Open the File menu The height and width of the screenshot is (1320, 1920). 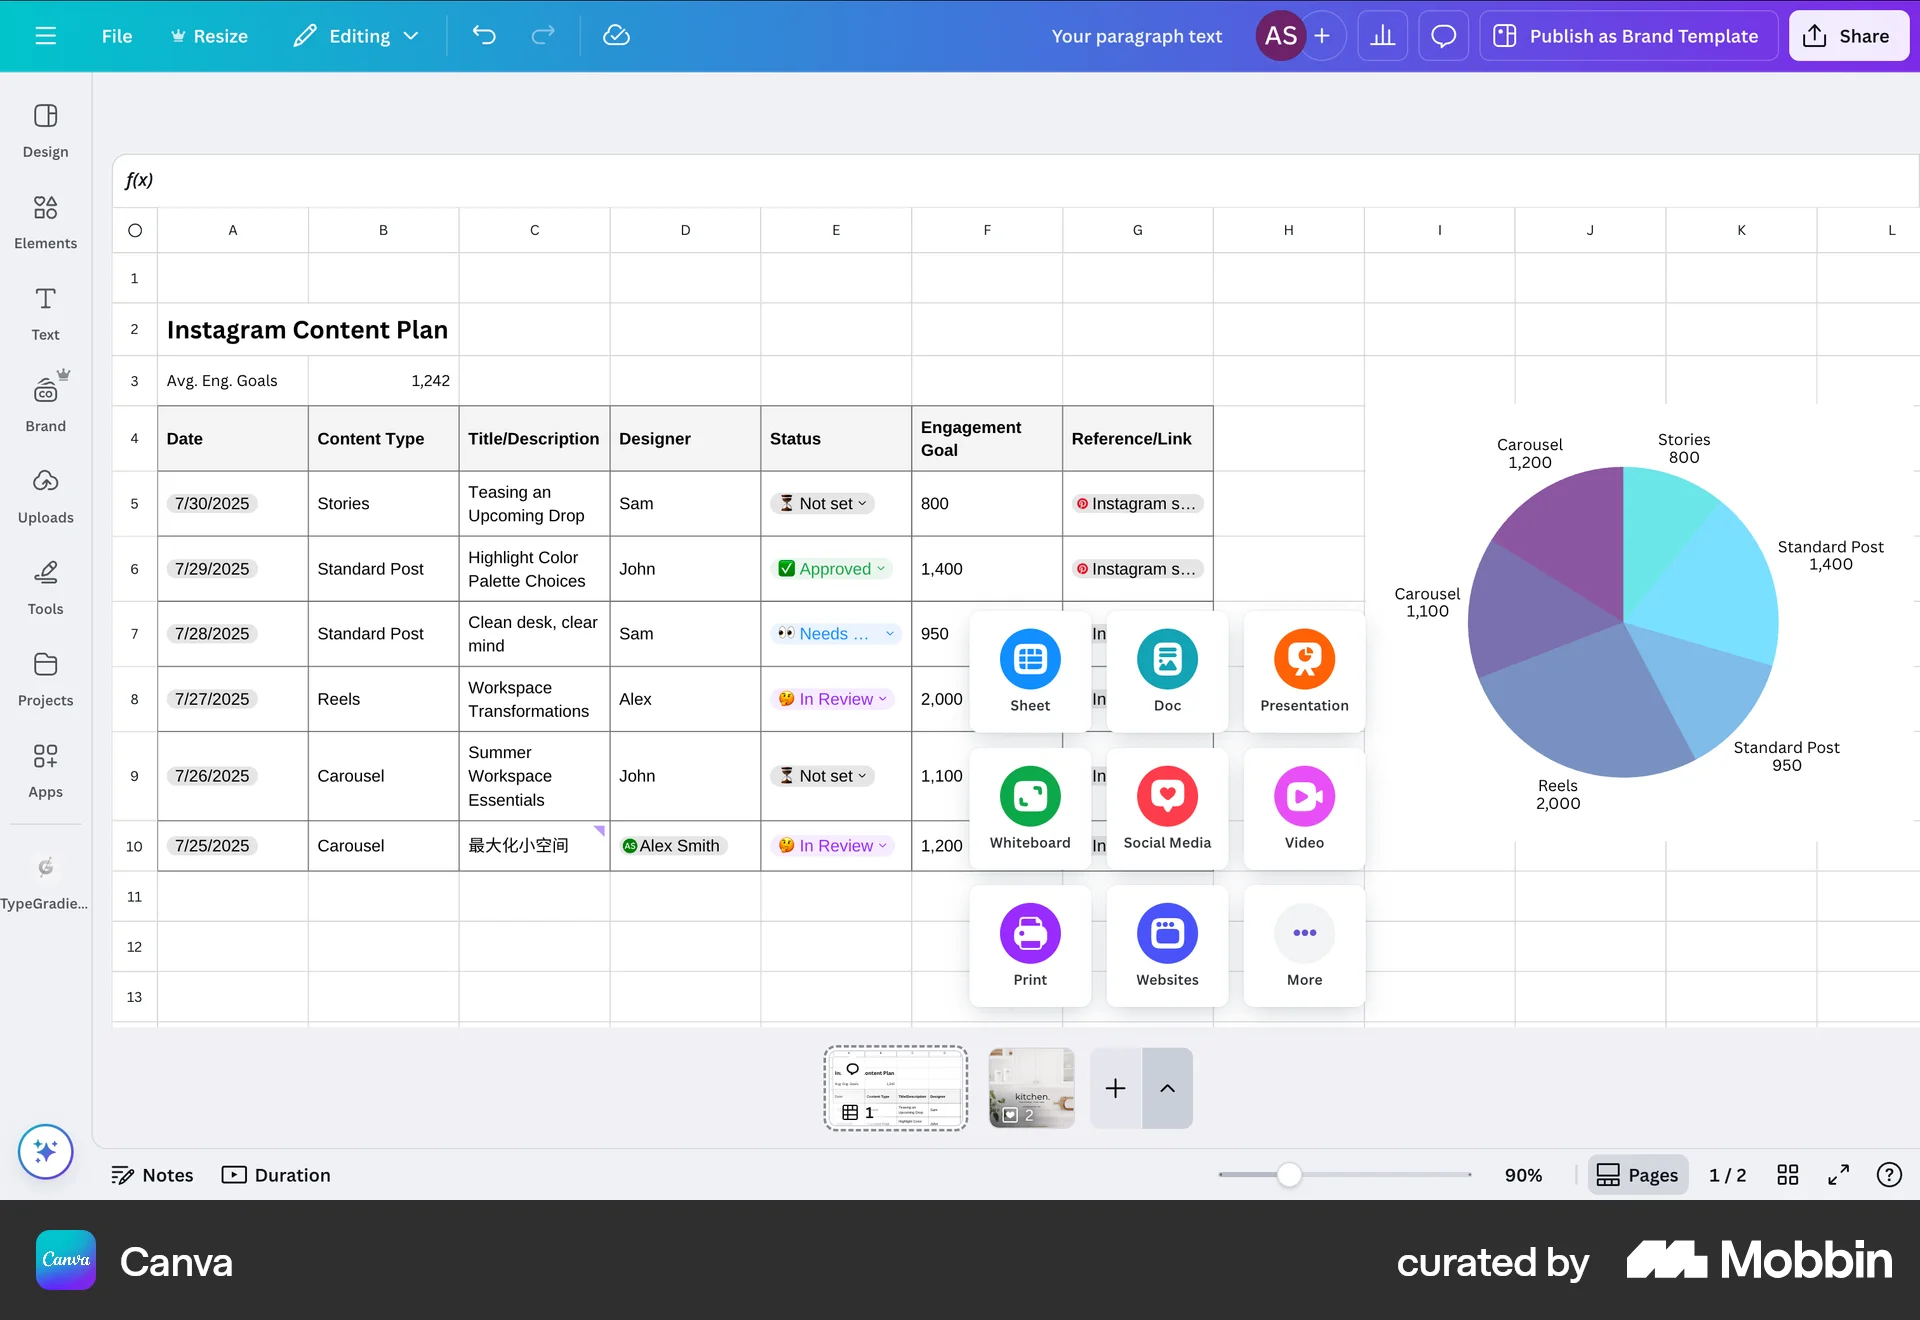click(117, 36)
